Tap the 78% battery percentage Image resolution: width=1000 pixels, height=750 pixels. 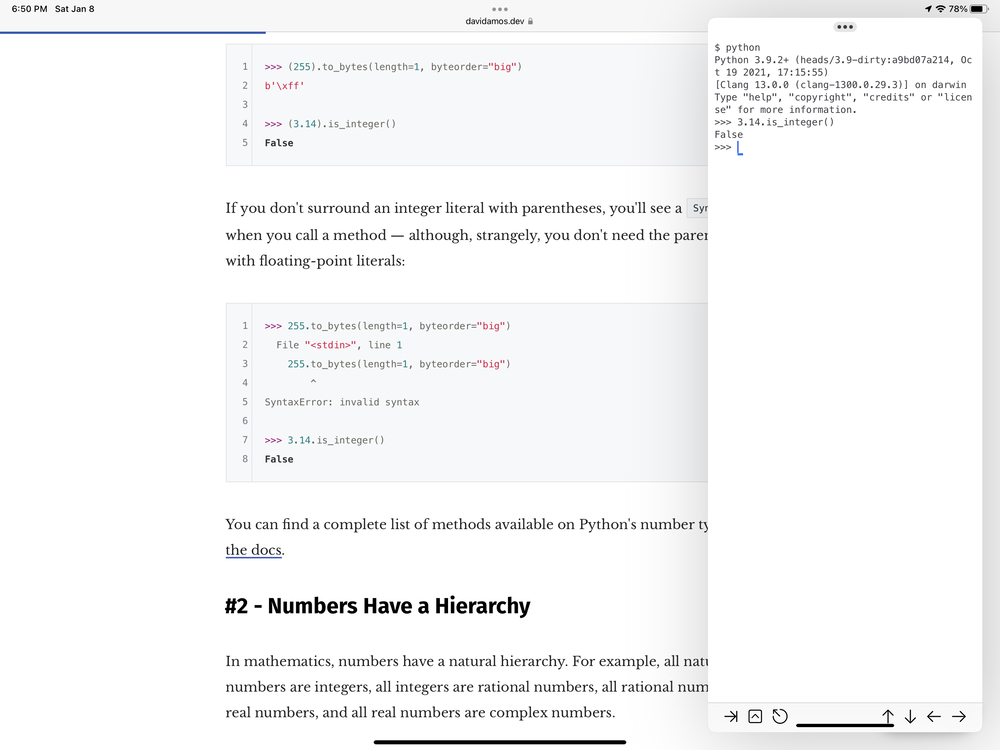[958, 9]
